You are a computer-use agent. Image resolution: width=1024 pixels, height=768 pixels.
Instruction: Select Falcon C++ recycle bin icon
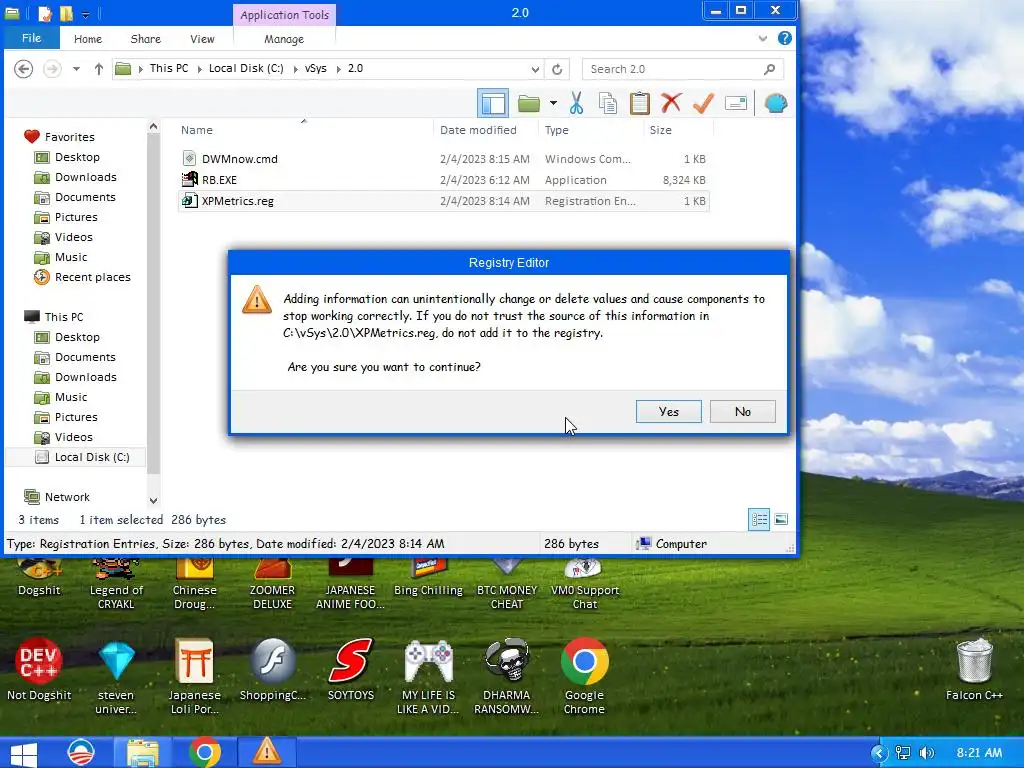click(x=974, y=669)
